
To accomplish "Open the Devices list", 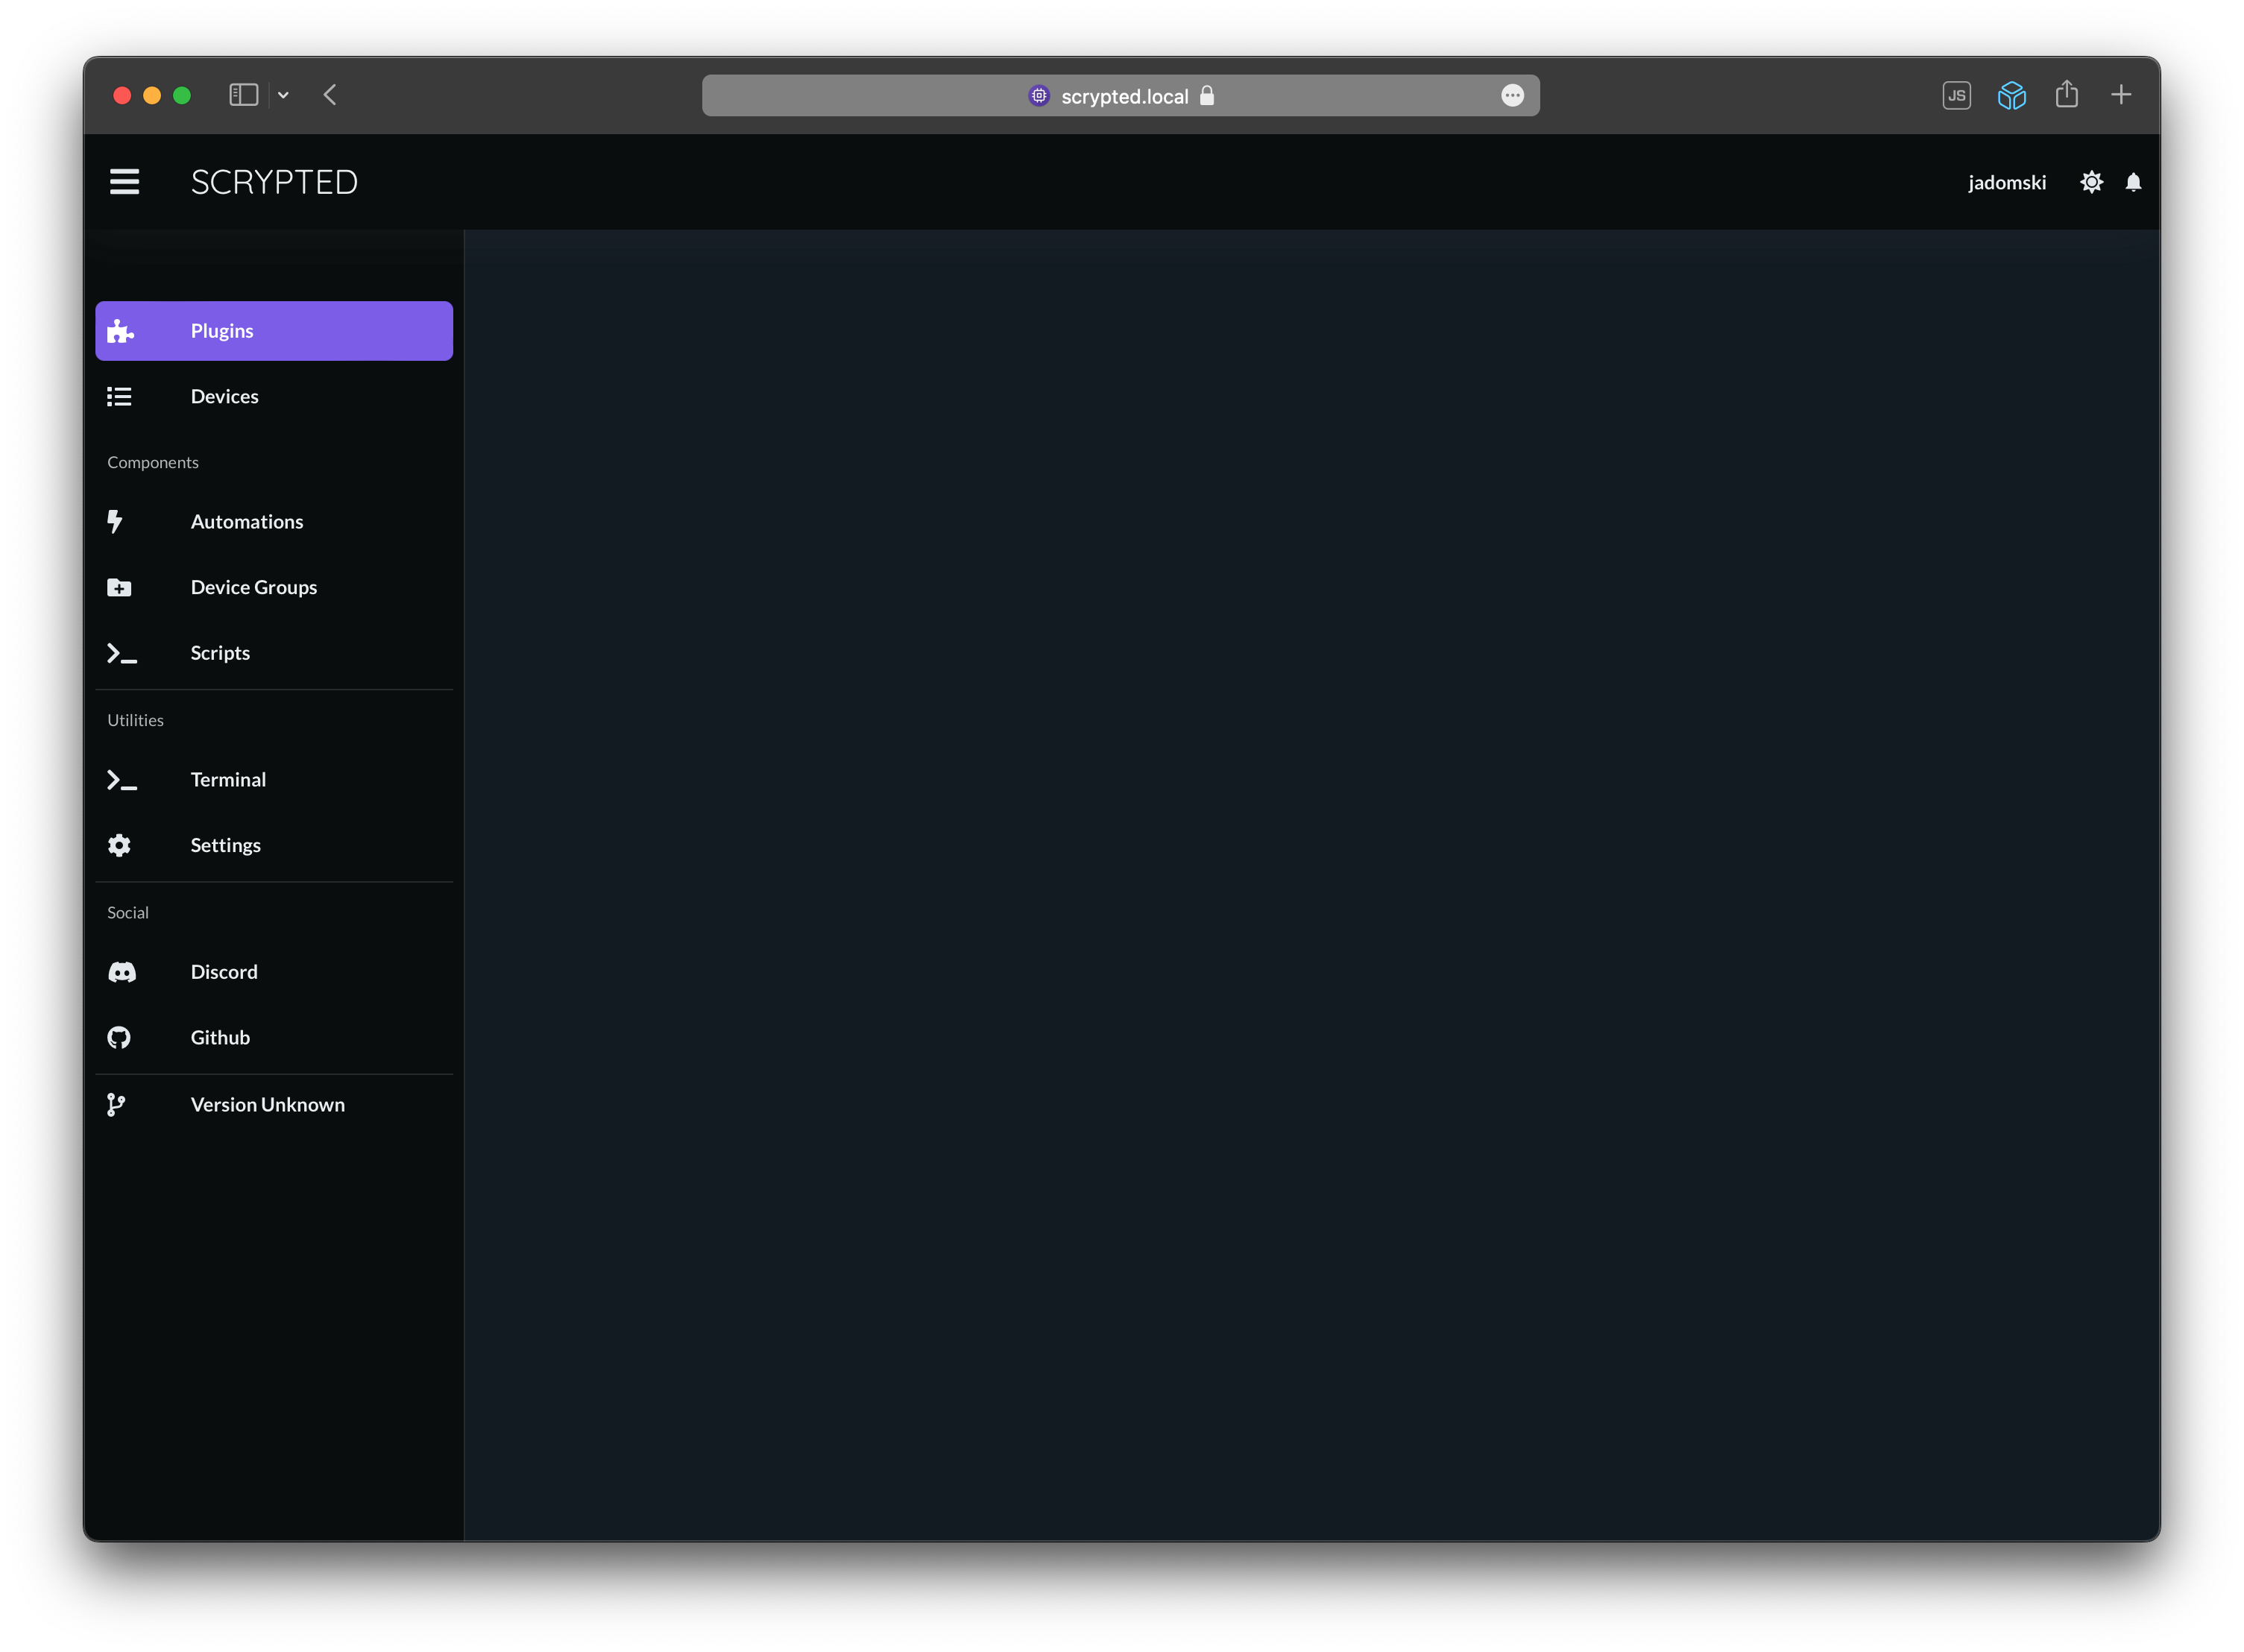I will (x=224, y=397).
